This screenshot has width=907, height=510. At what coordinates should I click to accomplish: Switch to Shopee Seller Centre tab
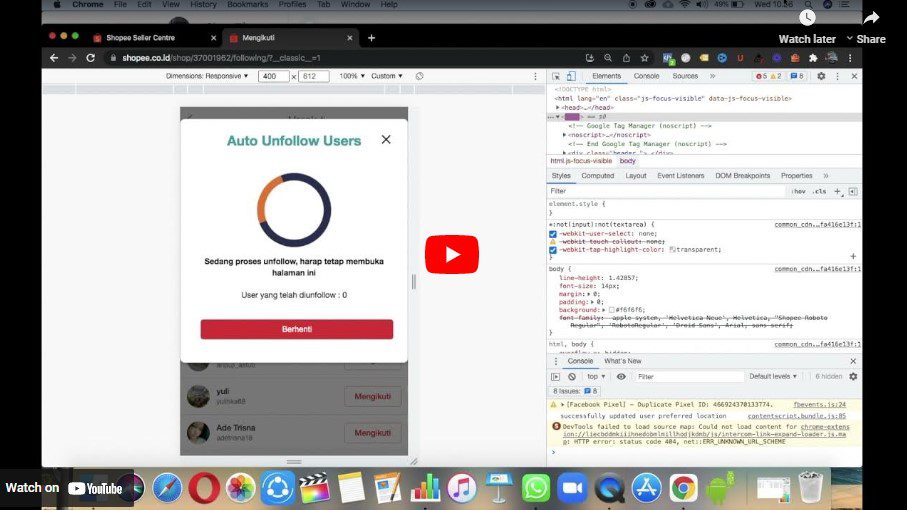point(140,38)
